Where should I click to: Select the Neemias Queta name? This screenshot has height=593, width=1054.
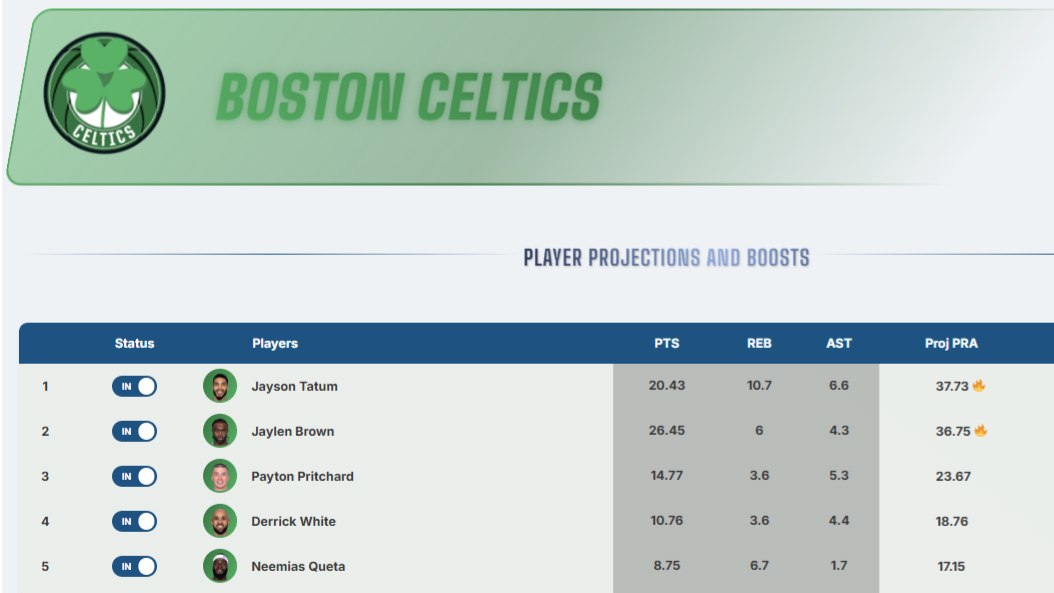pos(298,566)
